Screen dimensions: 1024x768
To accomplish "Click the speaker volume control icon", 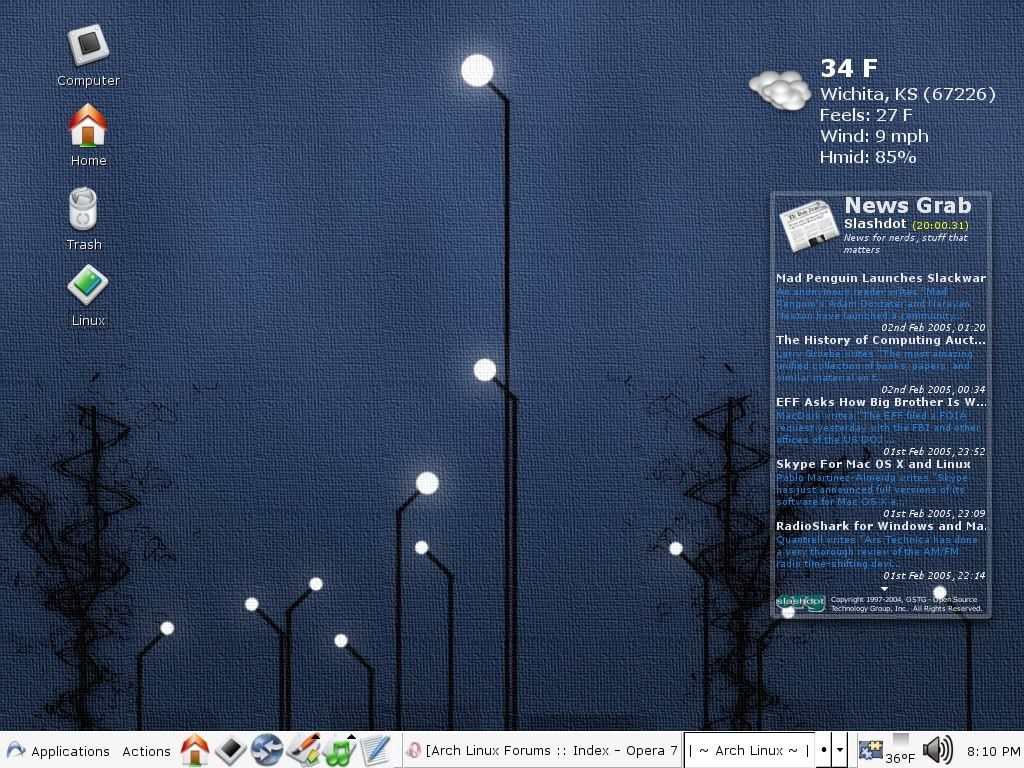I will click(x=937, y=750).
